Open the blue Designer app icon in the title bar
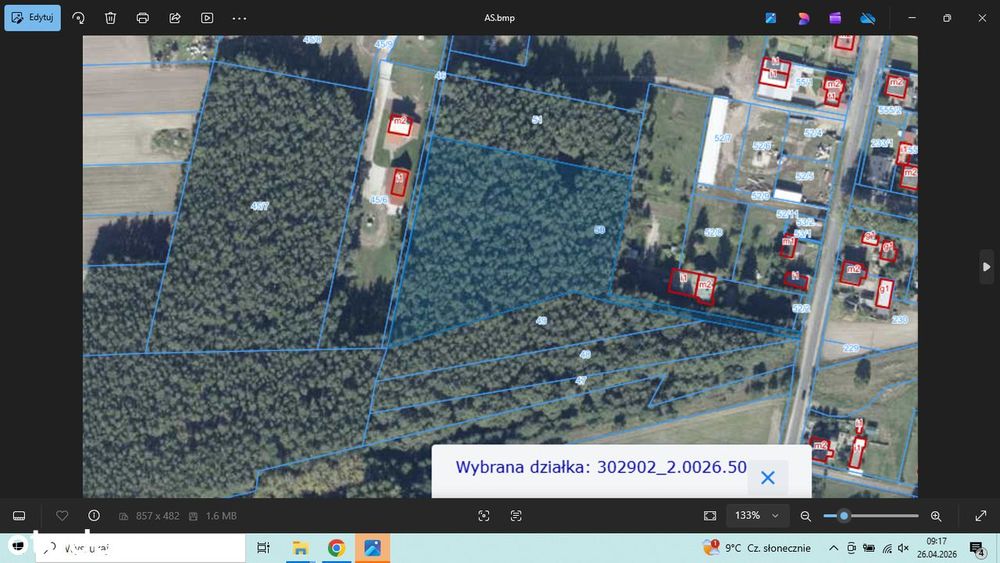This screenshot has height=563, width=1000. coord(771,18)
